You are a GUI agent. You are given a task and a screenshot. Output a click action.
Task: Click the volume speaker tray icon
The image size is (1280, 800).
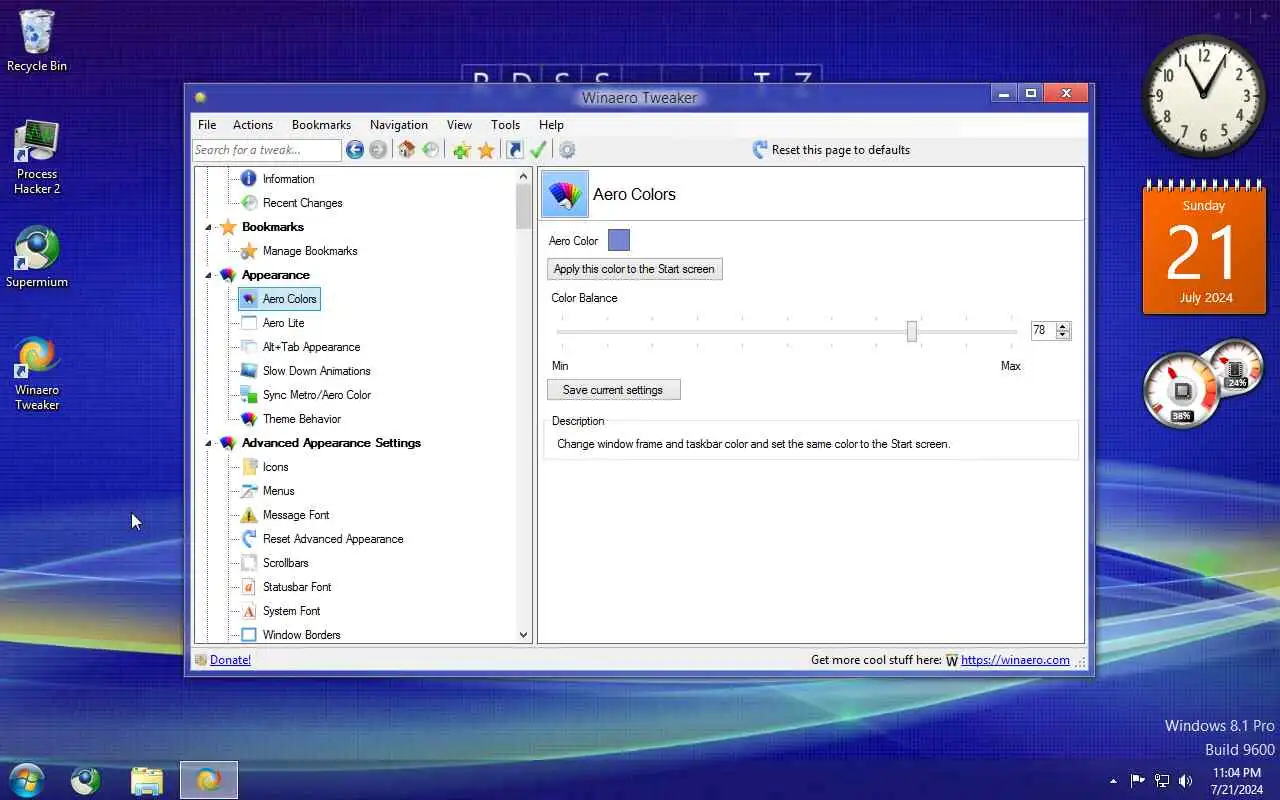[x=1186, y=781]
